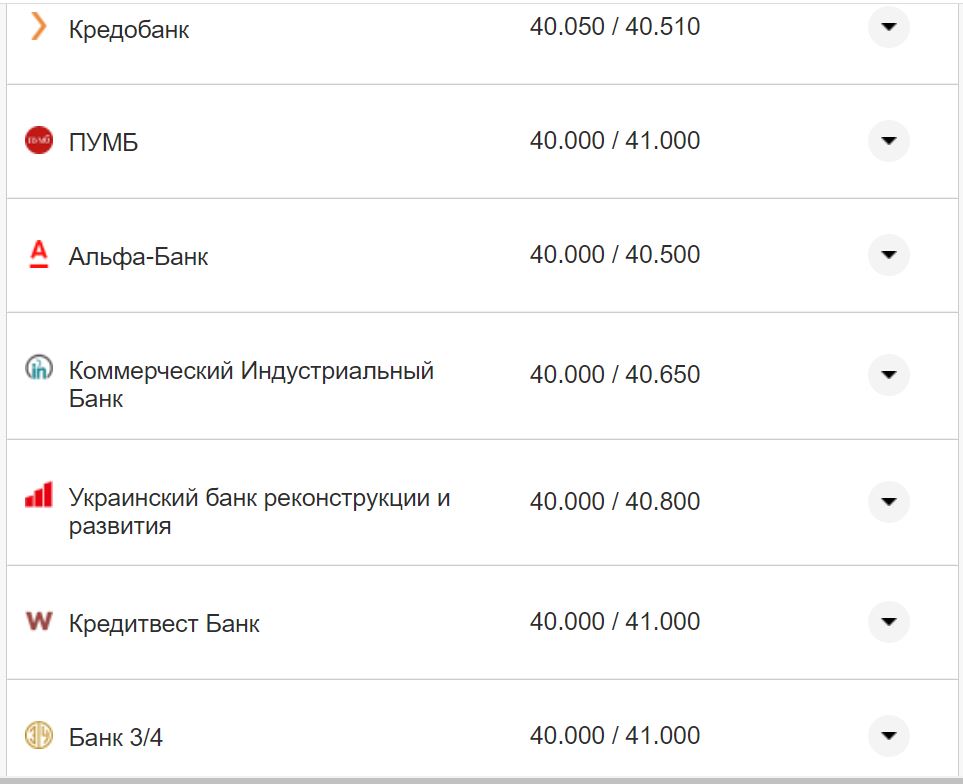Expand the Кредобанк rate details
This screenshot has height=784, width=963.
[888, 29]
